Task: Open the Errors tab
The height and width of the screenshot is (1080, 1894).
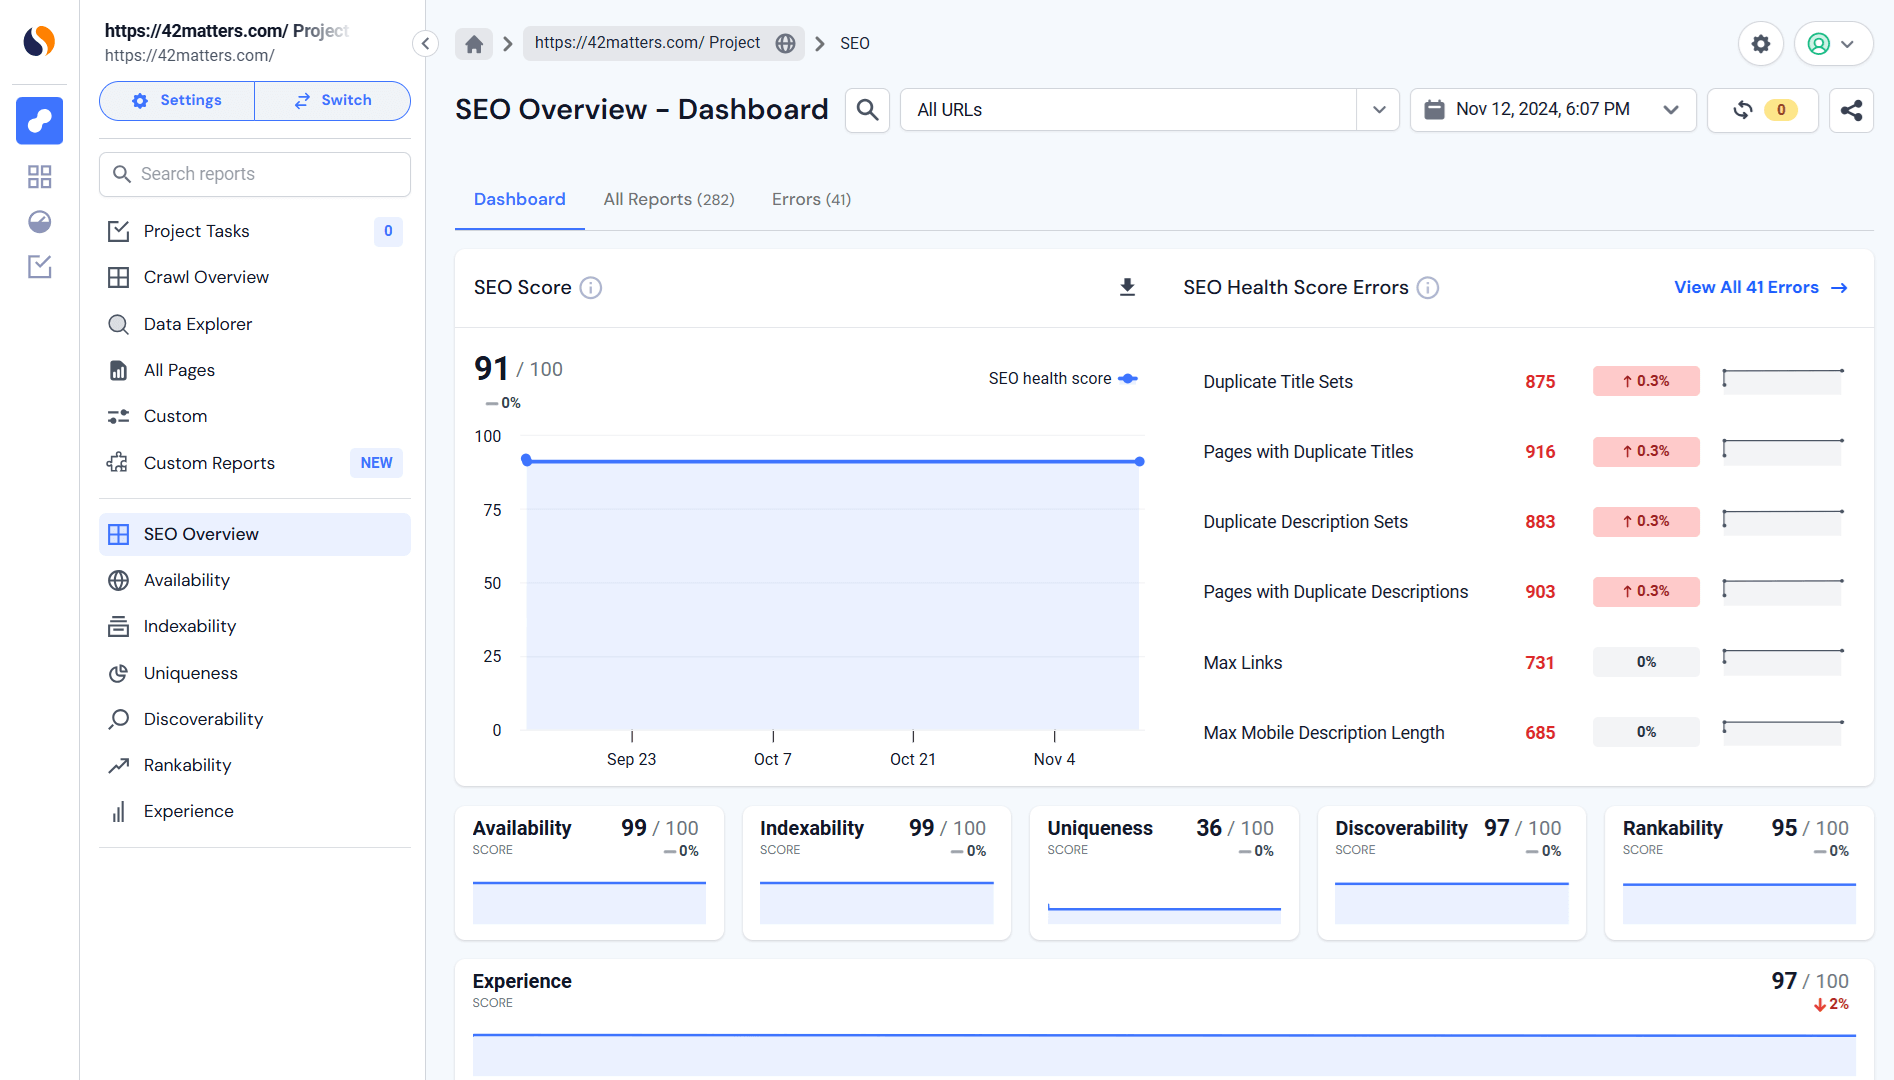Action: [x=811, y=199]
